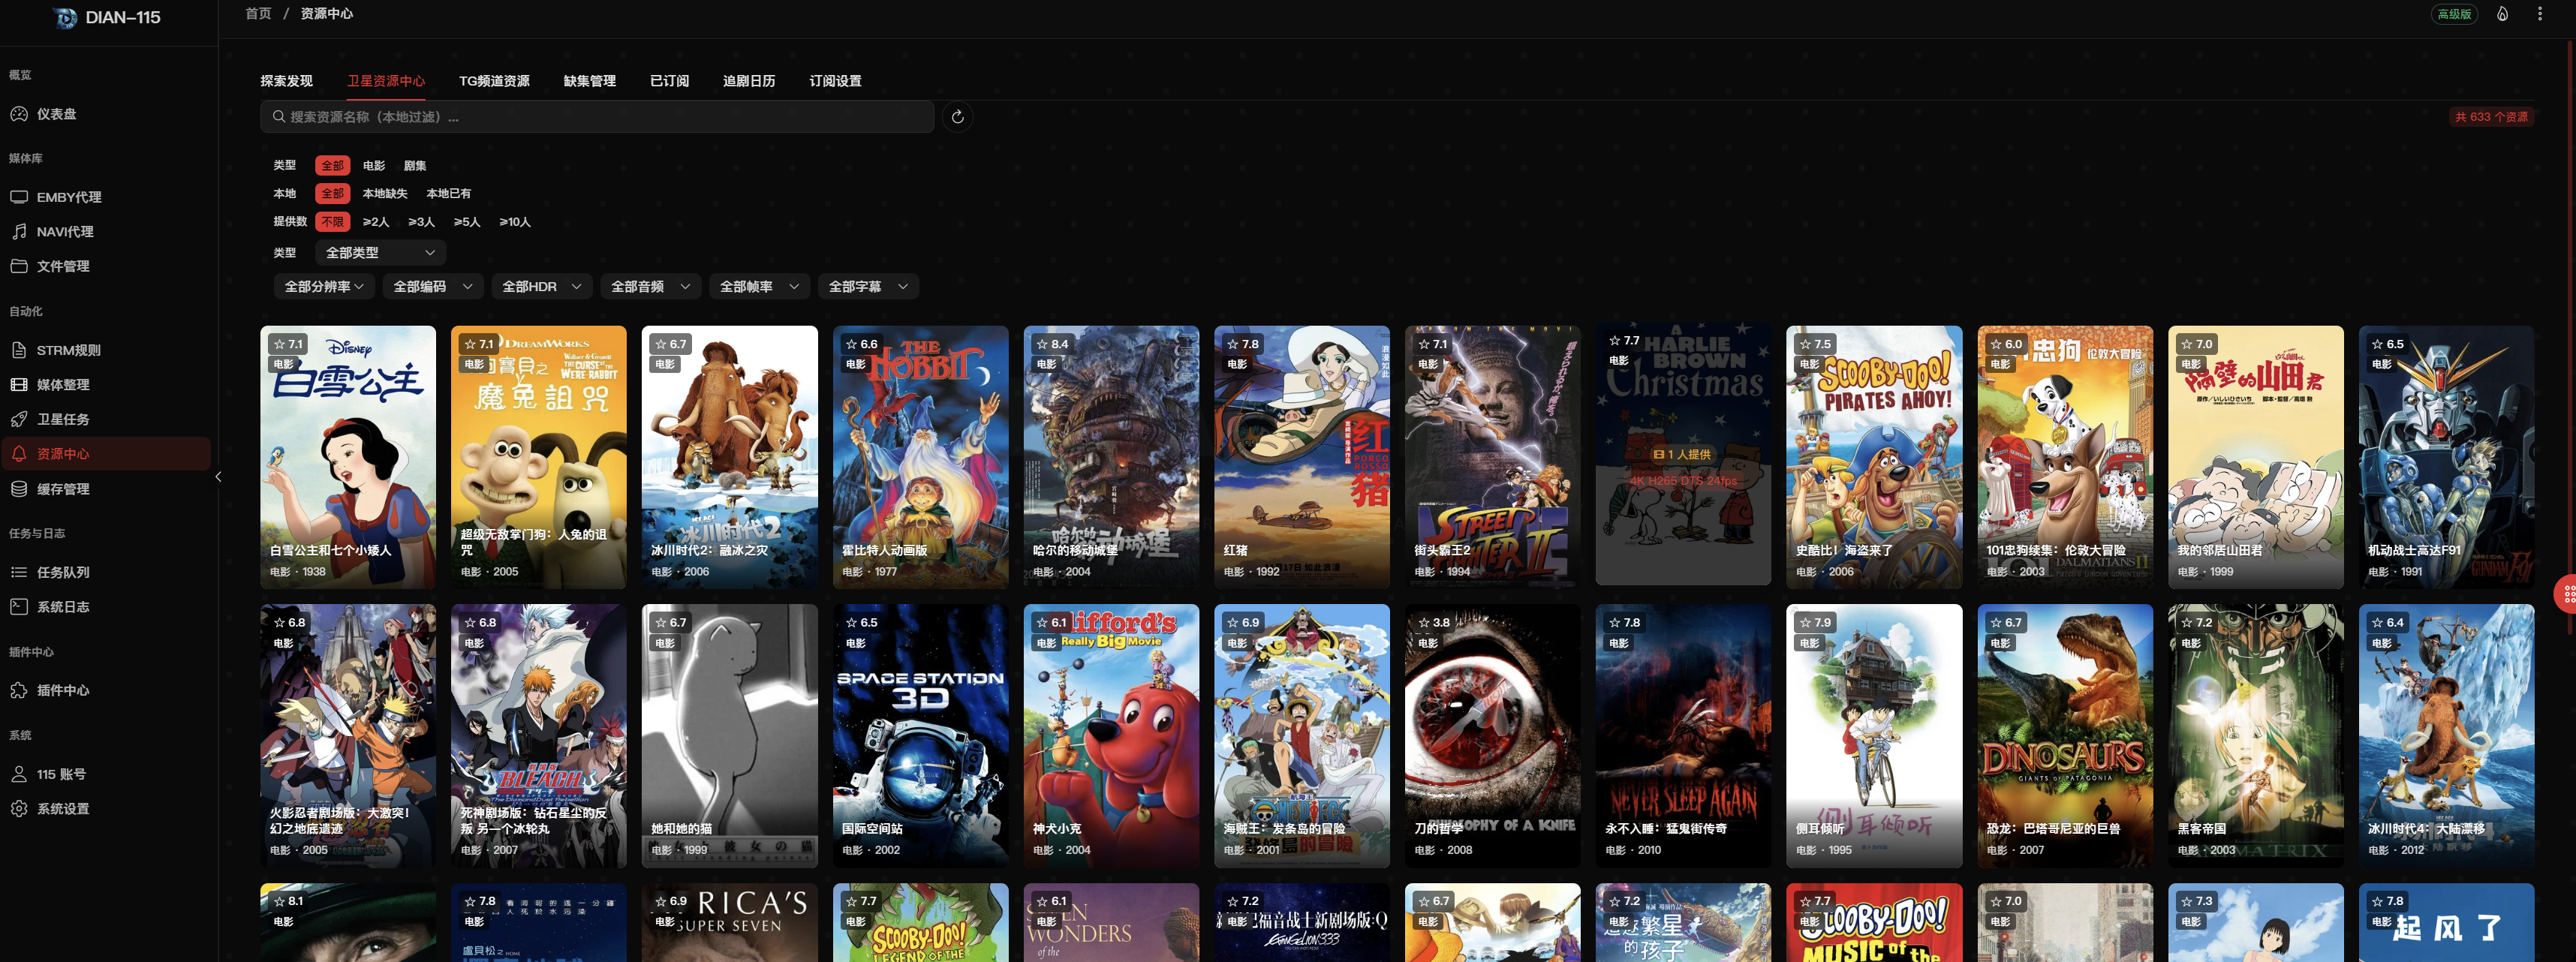Collapse the sidebar with the chevron handle
This screenshot has width=2576, height=962.
pos(218,477)
